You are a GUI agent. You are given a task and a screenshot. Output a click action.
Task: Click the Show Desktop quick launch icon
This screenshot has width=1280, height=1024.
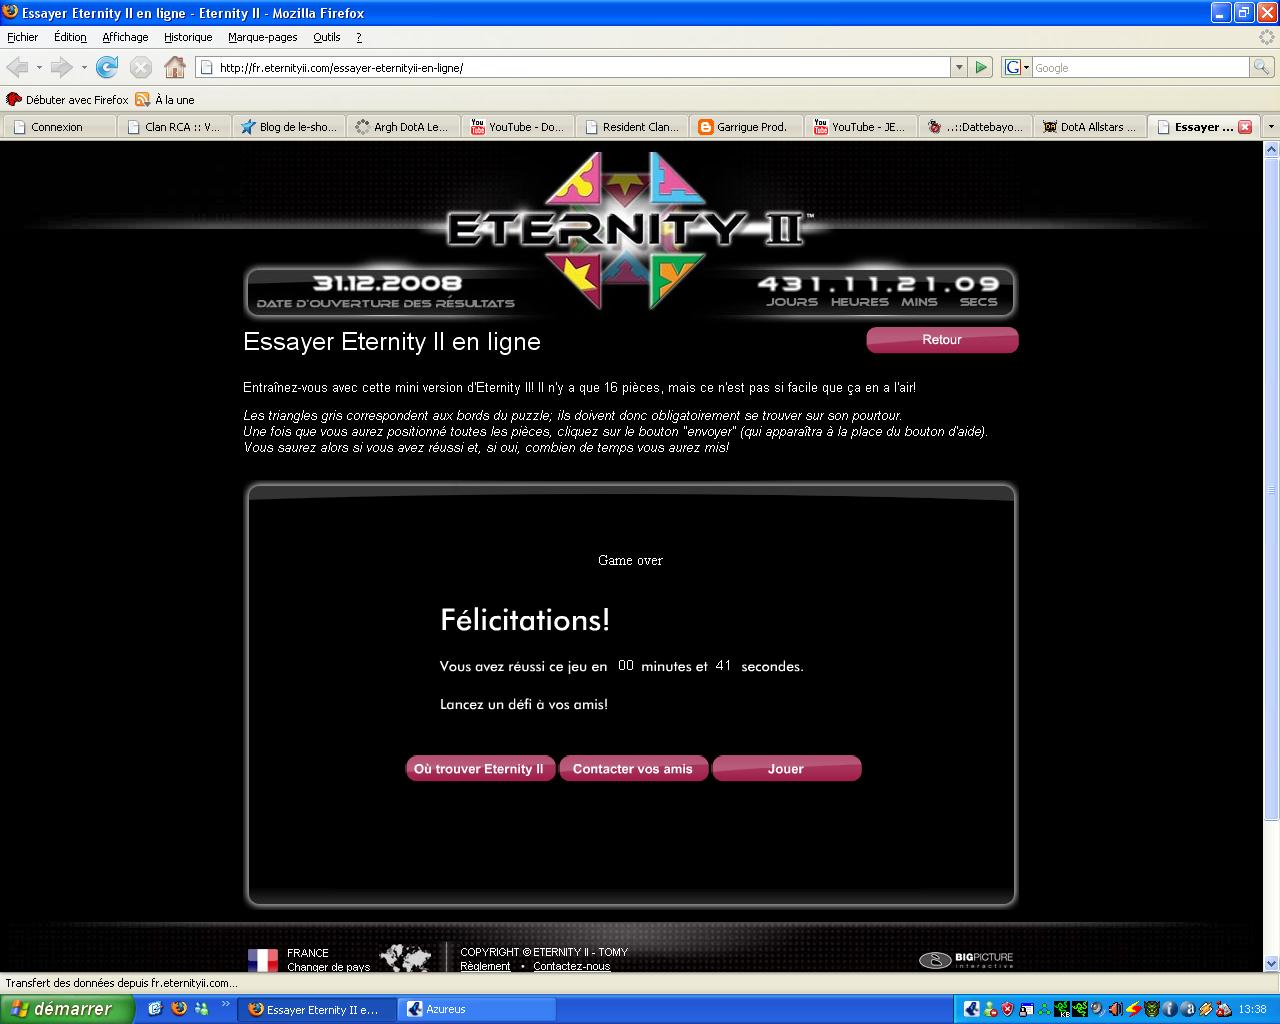click(x=155, y=1009)
